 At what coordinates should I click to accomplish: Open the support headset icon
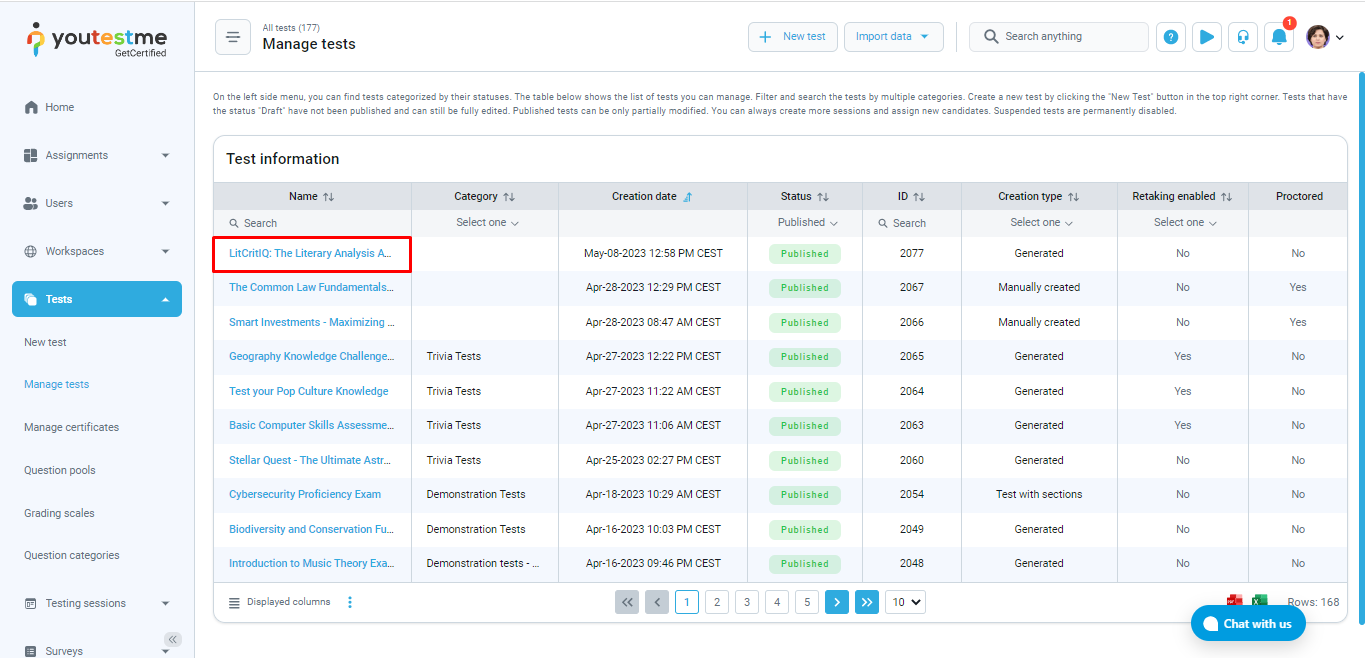(x=1243, y=37)
